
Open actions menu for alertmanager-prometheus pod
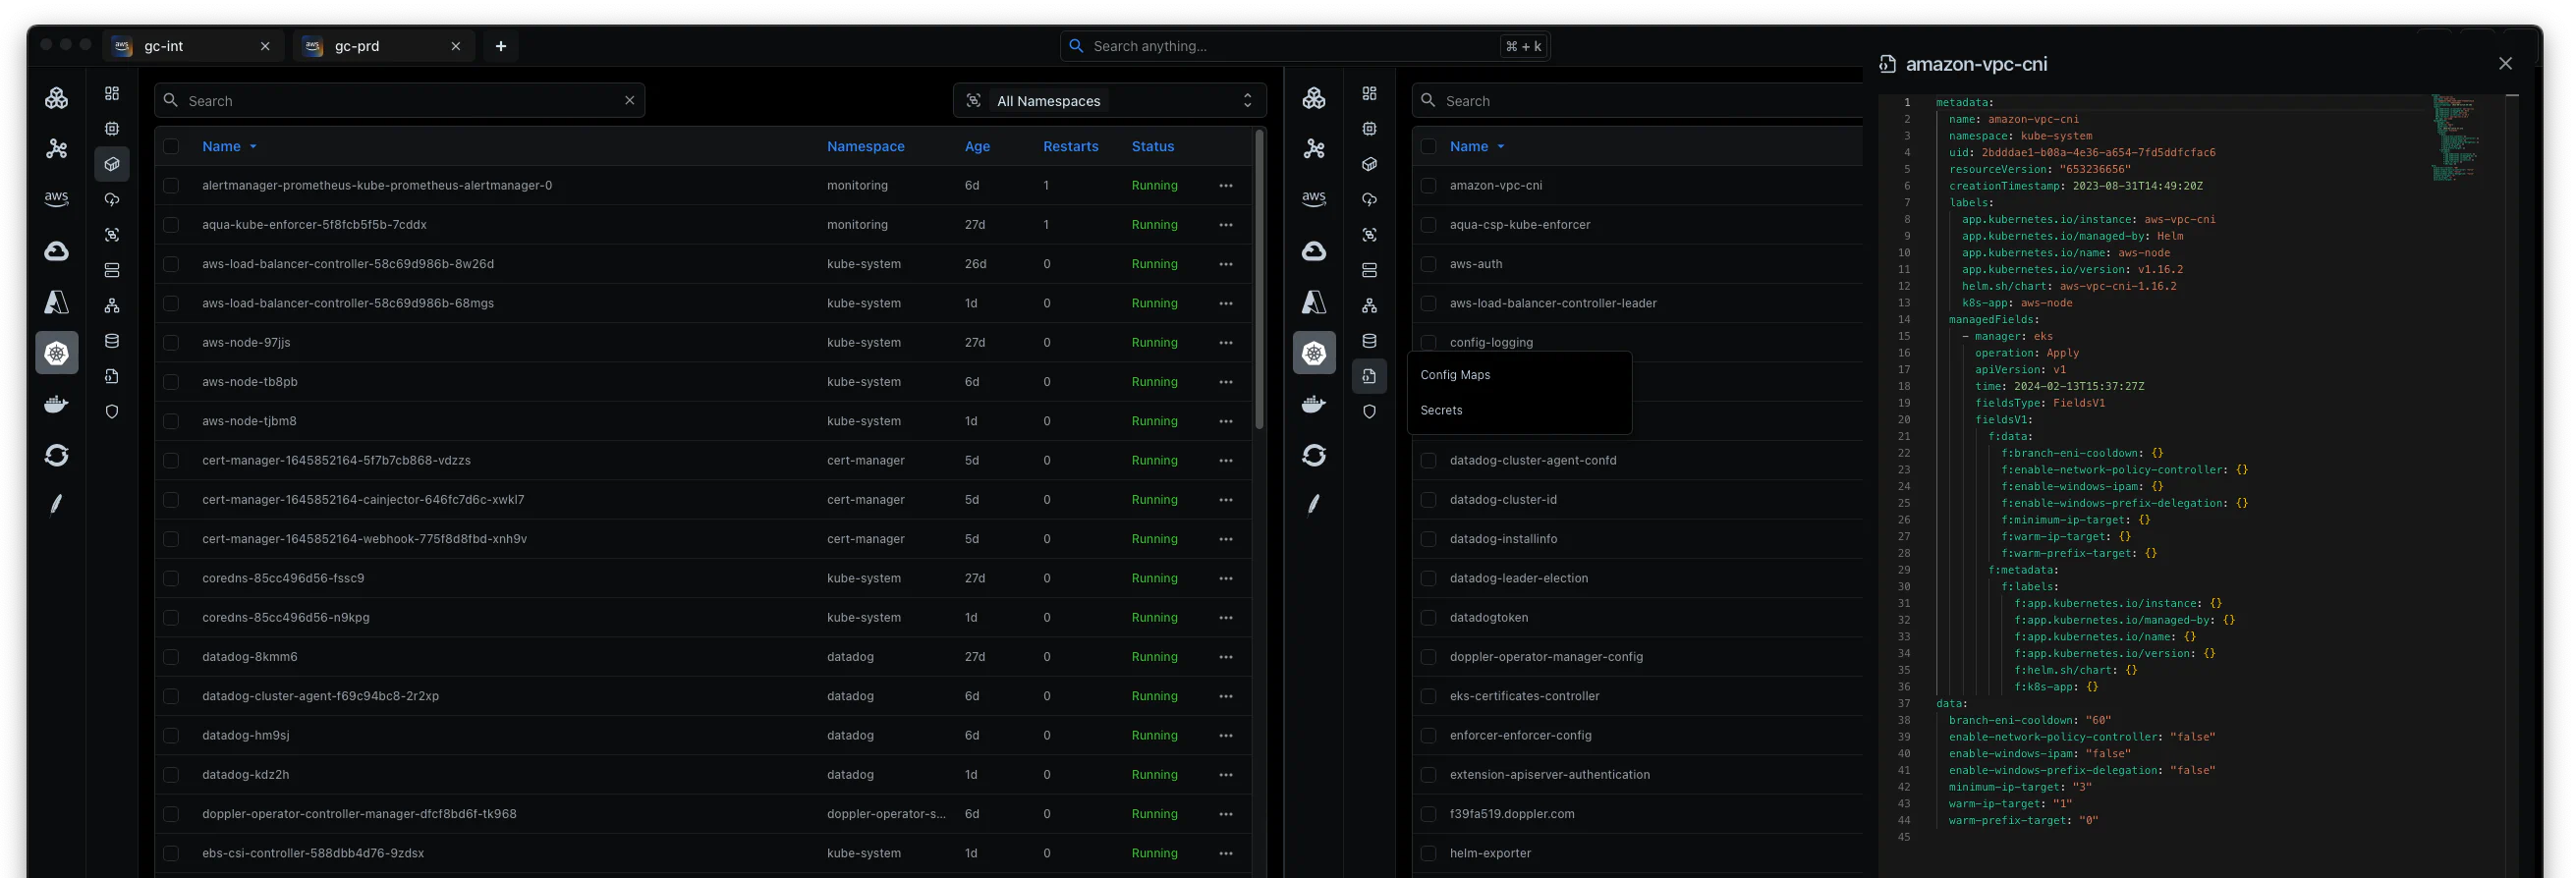pos(1225,185)
